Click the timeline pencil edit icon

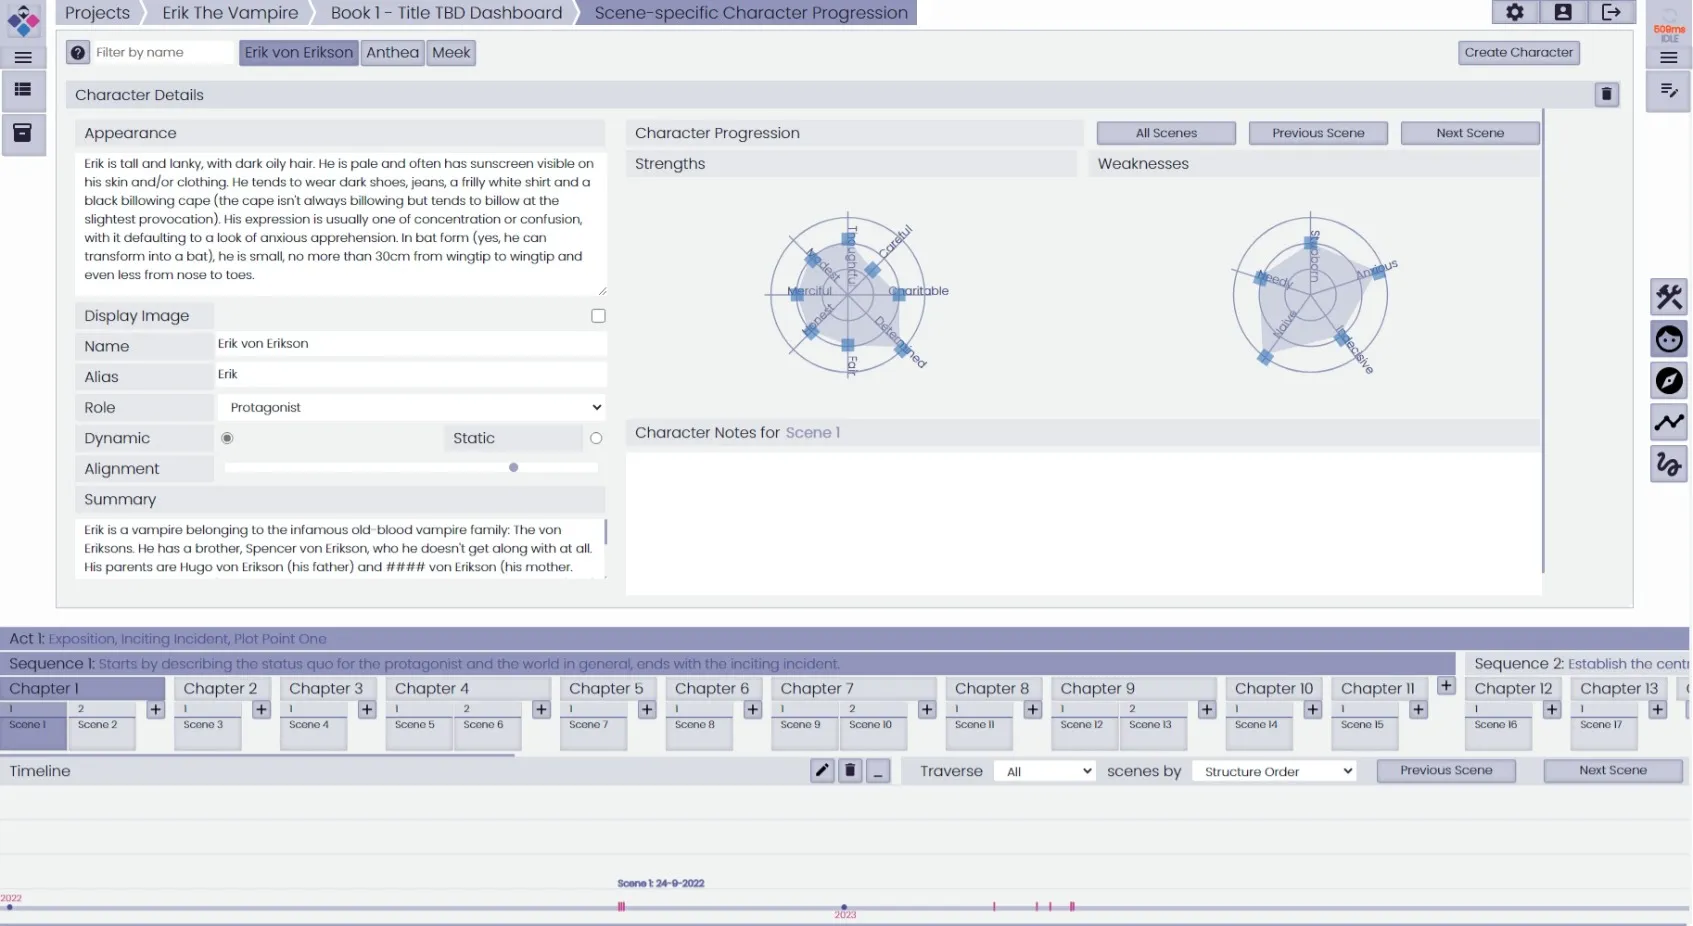click(822, 771)
